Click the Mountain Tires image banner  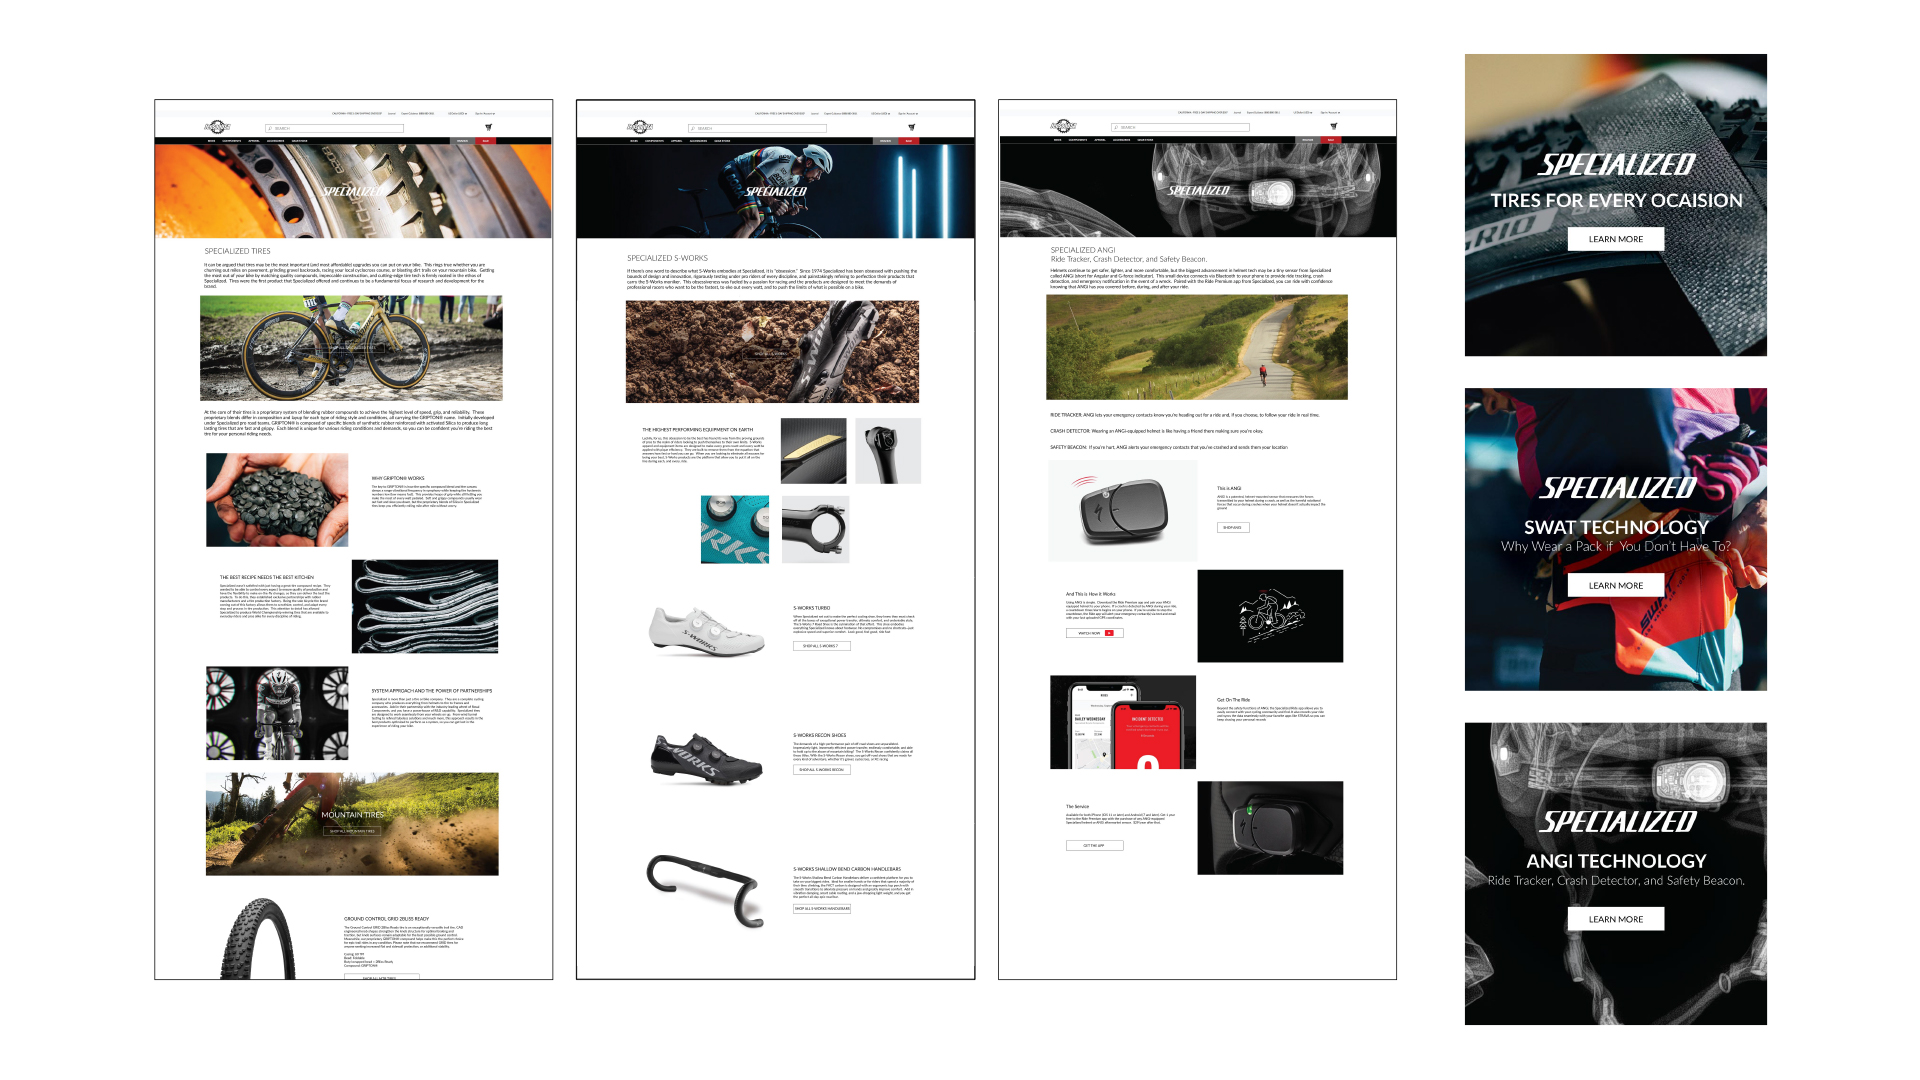352,824
